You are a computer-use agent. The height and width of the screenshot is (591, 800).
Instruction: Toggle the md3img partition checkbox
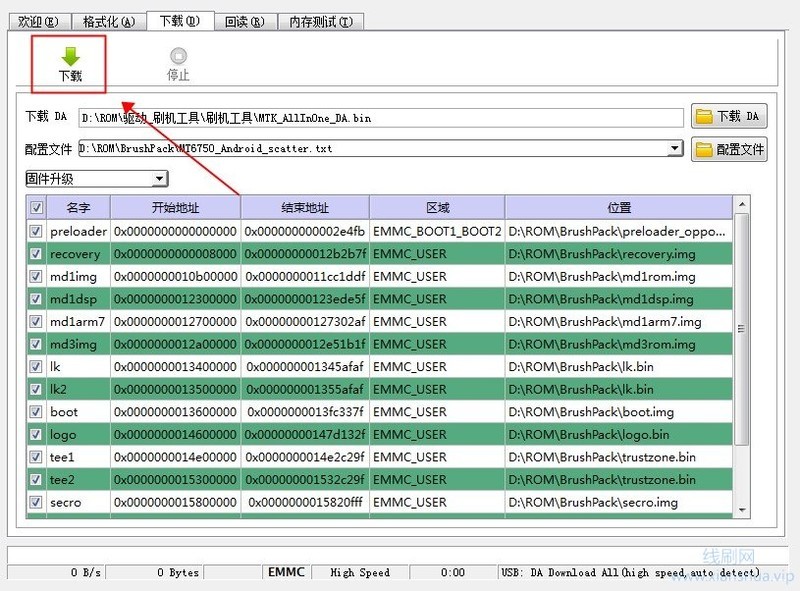click(36, 344)
